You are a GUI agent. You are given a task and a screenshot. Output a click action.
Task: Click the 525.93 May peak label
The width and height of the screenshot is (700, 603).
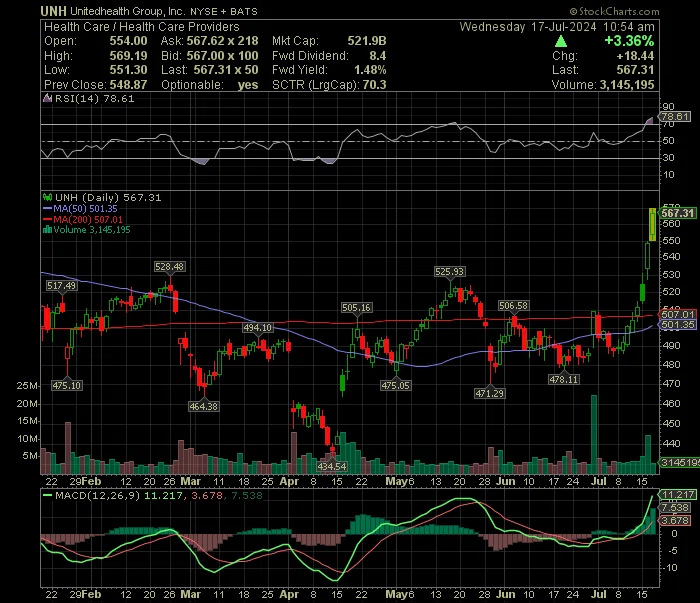click(x=450, y=271)
